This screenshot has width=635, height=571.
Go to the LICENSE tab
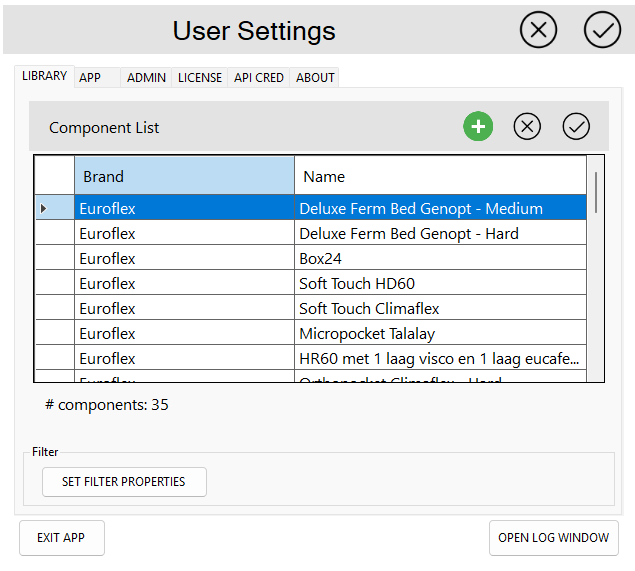click(200, 77)
